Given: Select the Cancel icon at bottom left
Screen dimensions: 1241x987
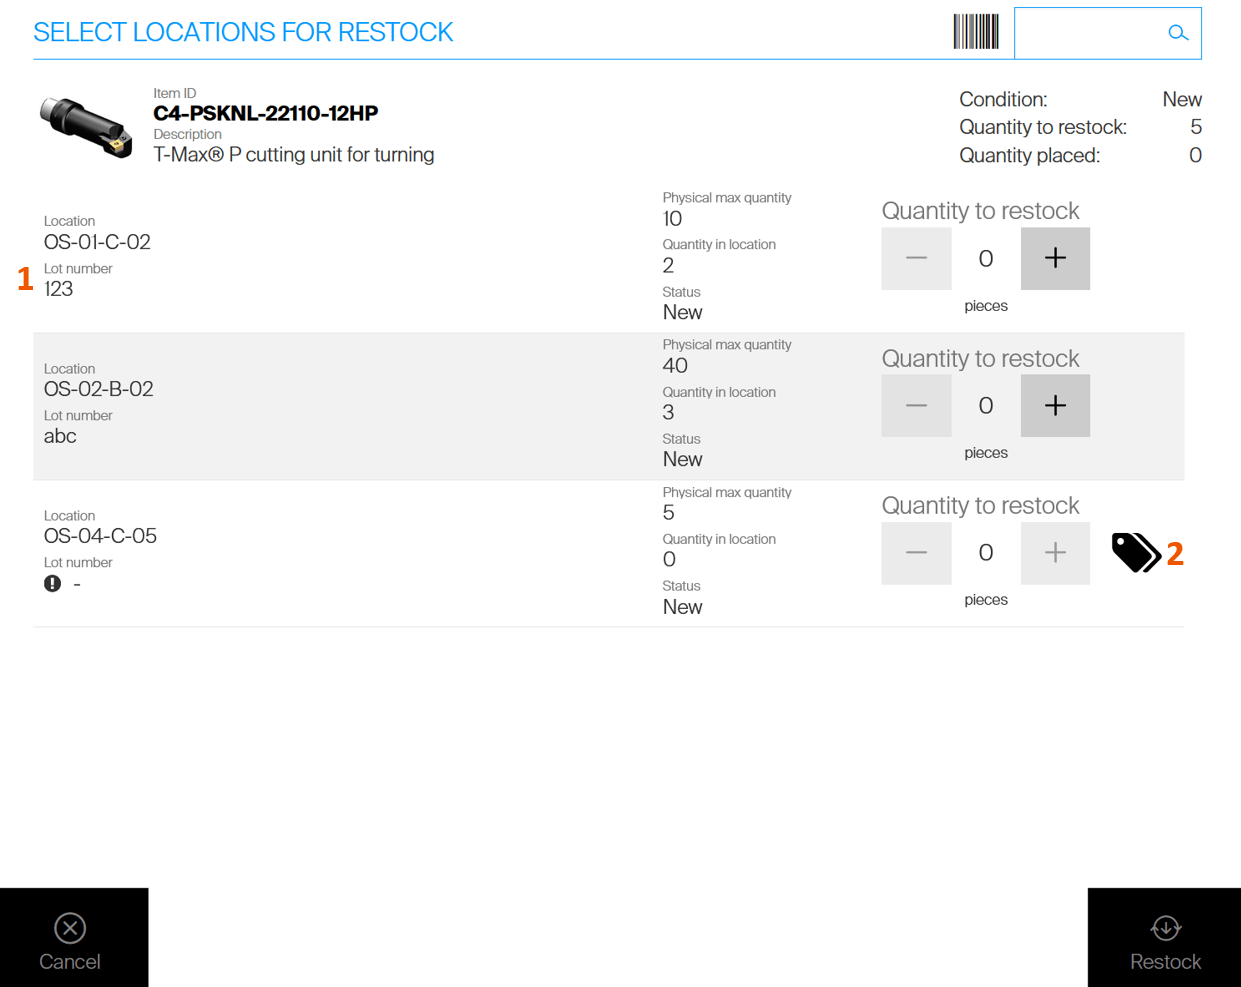Looking at the screenshot, I should pyautogui.click(x=70, y=928).
